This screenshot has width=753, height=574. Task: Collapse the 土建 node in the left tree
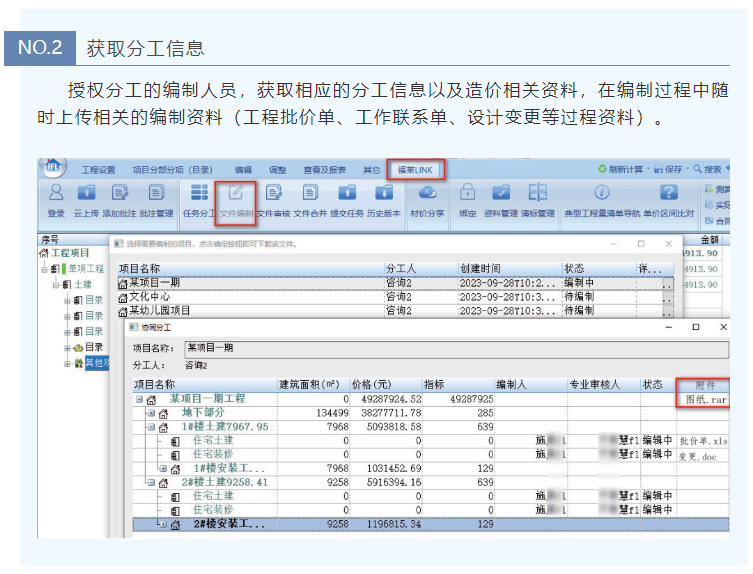[56, 285]
